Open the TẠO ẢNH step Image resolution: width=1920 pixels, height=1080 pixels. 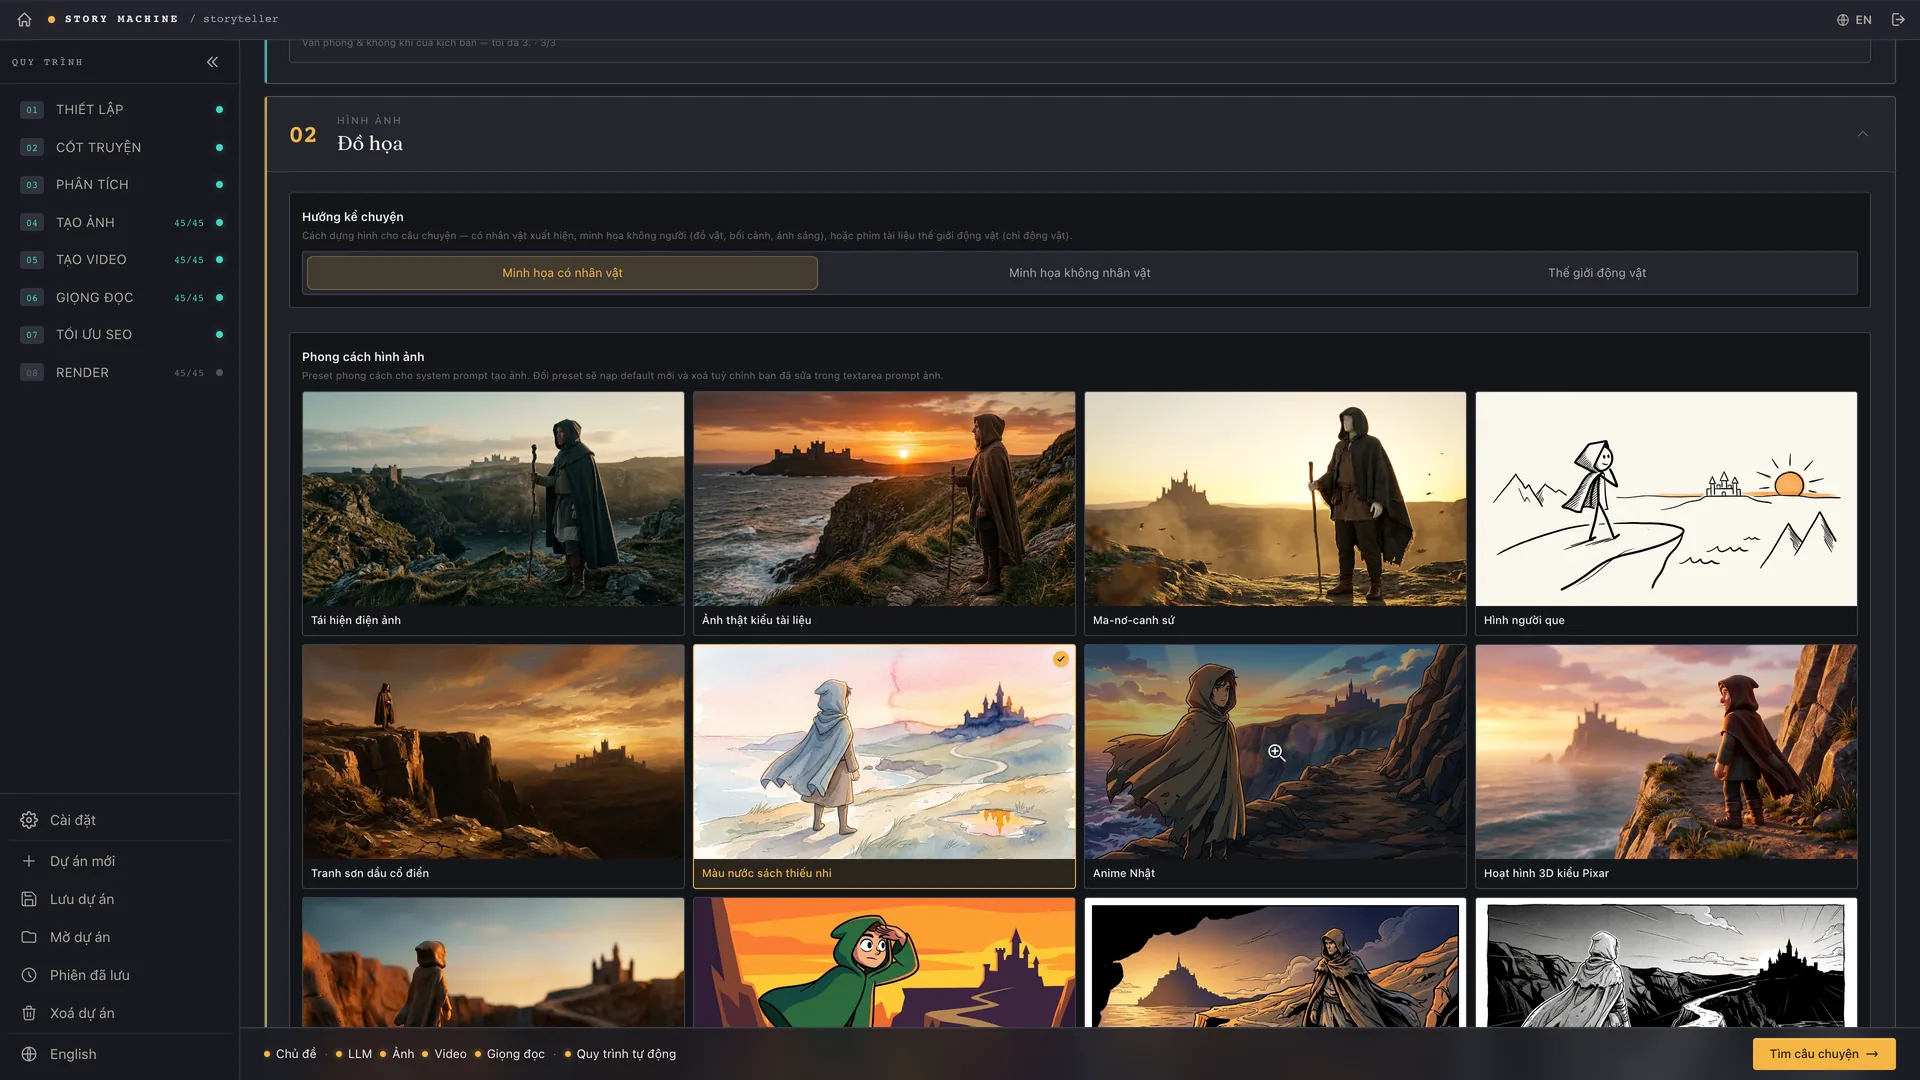(x=120, y=223)
